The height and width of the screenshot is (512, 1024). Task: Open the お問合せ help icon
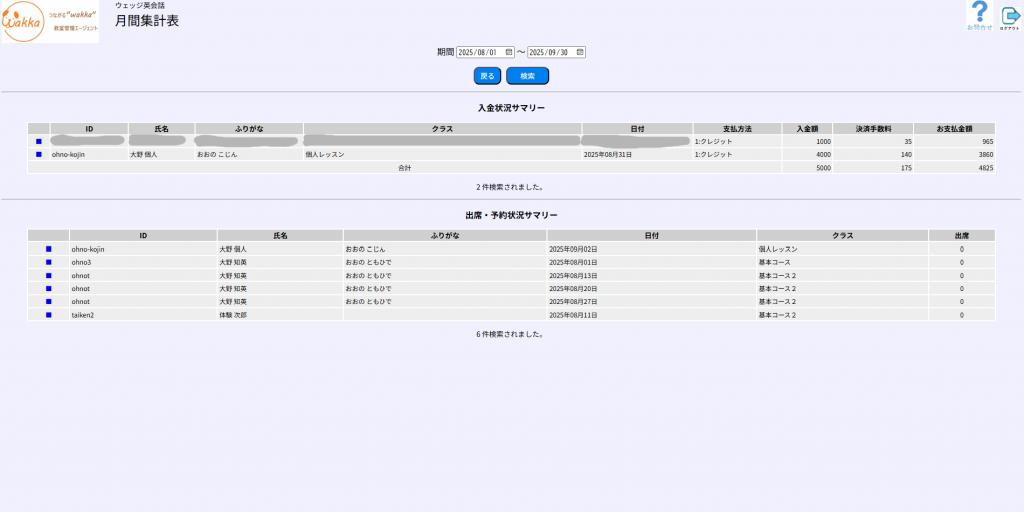pyautogui.click(x=980, y=16)
